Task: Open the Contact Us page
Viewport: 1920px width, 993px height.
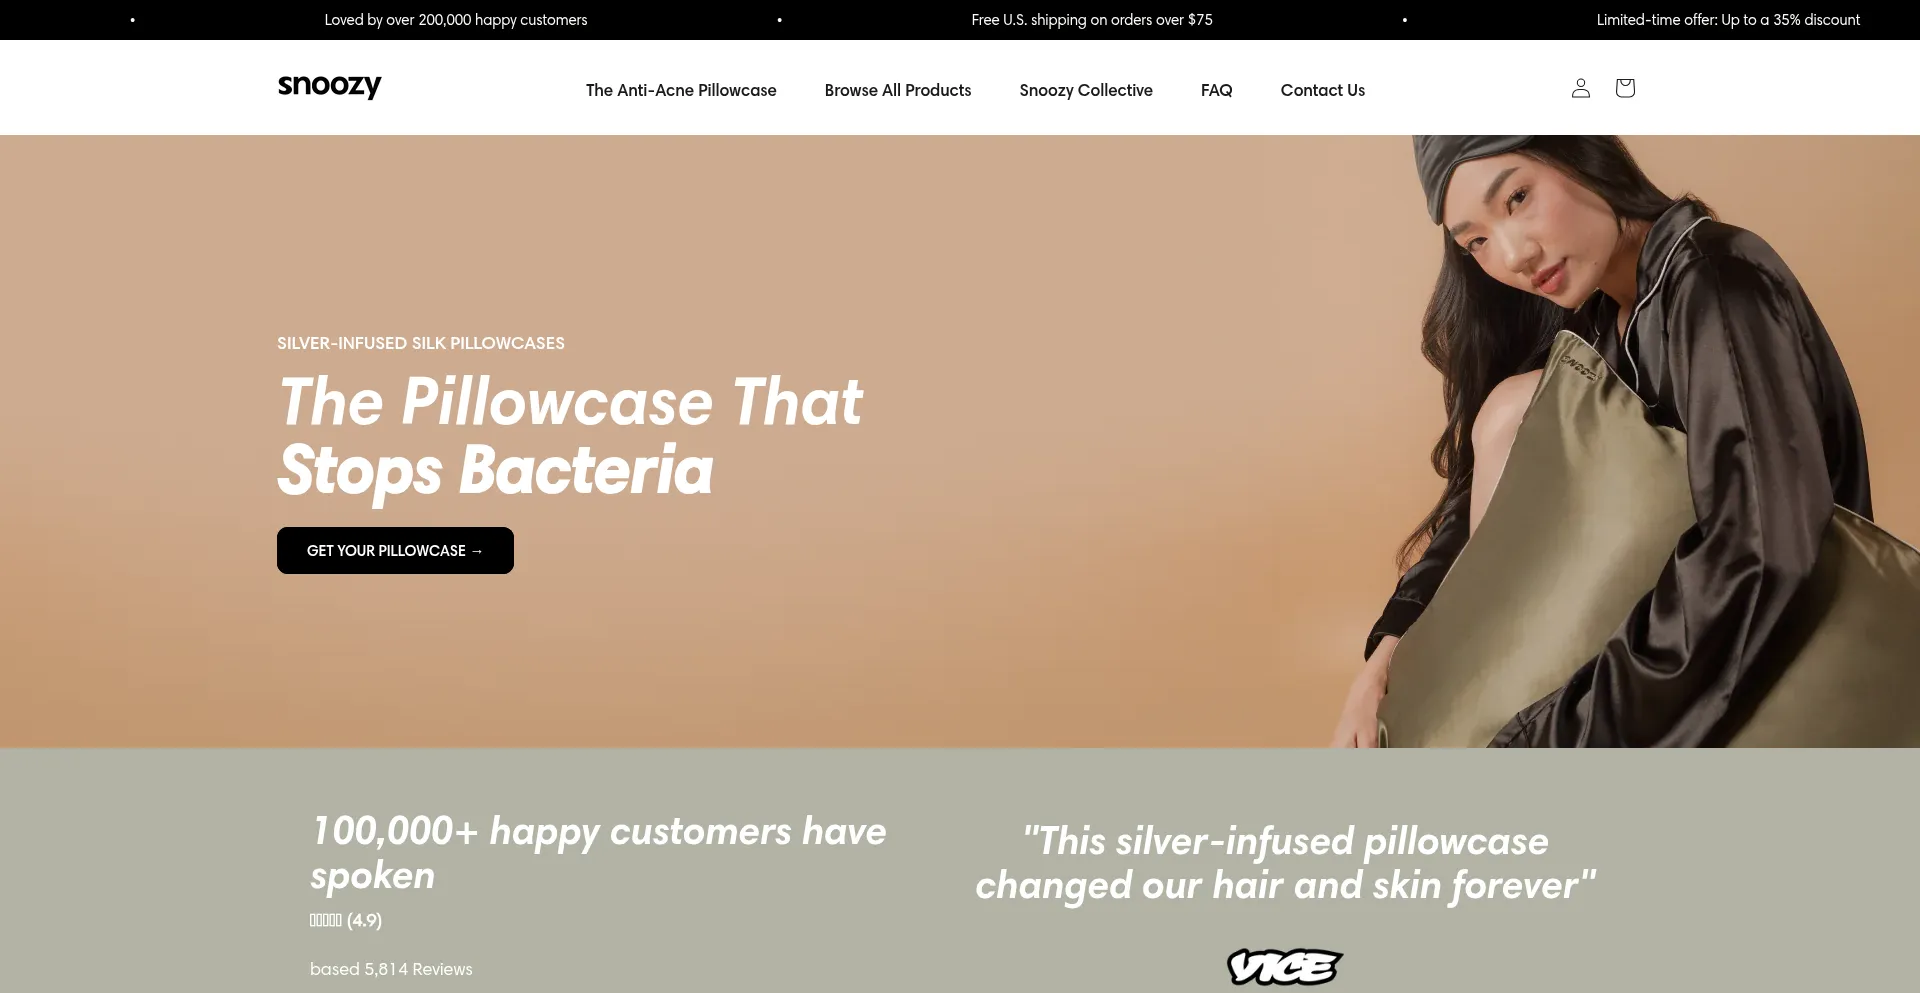Action: click(x=1322, y=90)
